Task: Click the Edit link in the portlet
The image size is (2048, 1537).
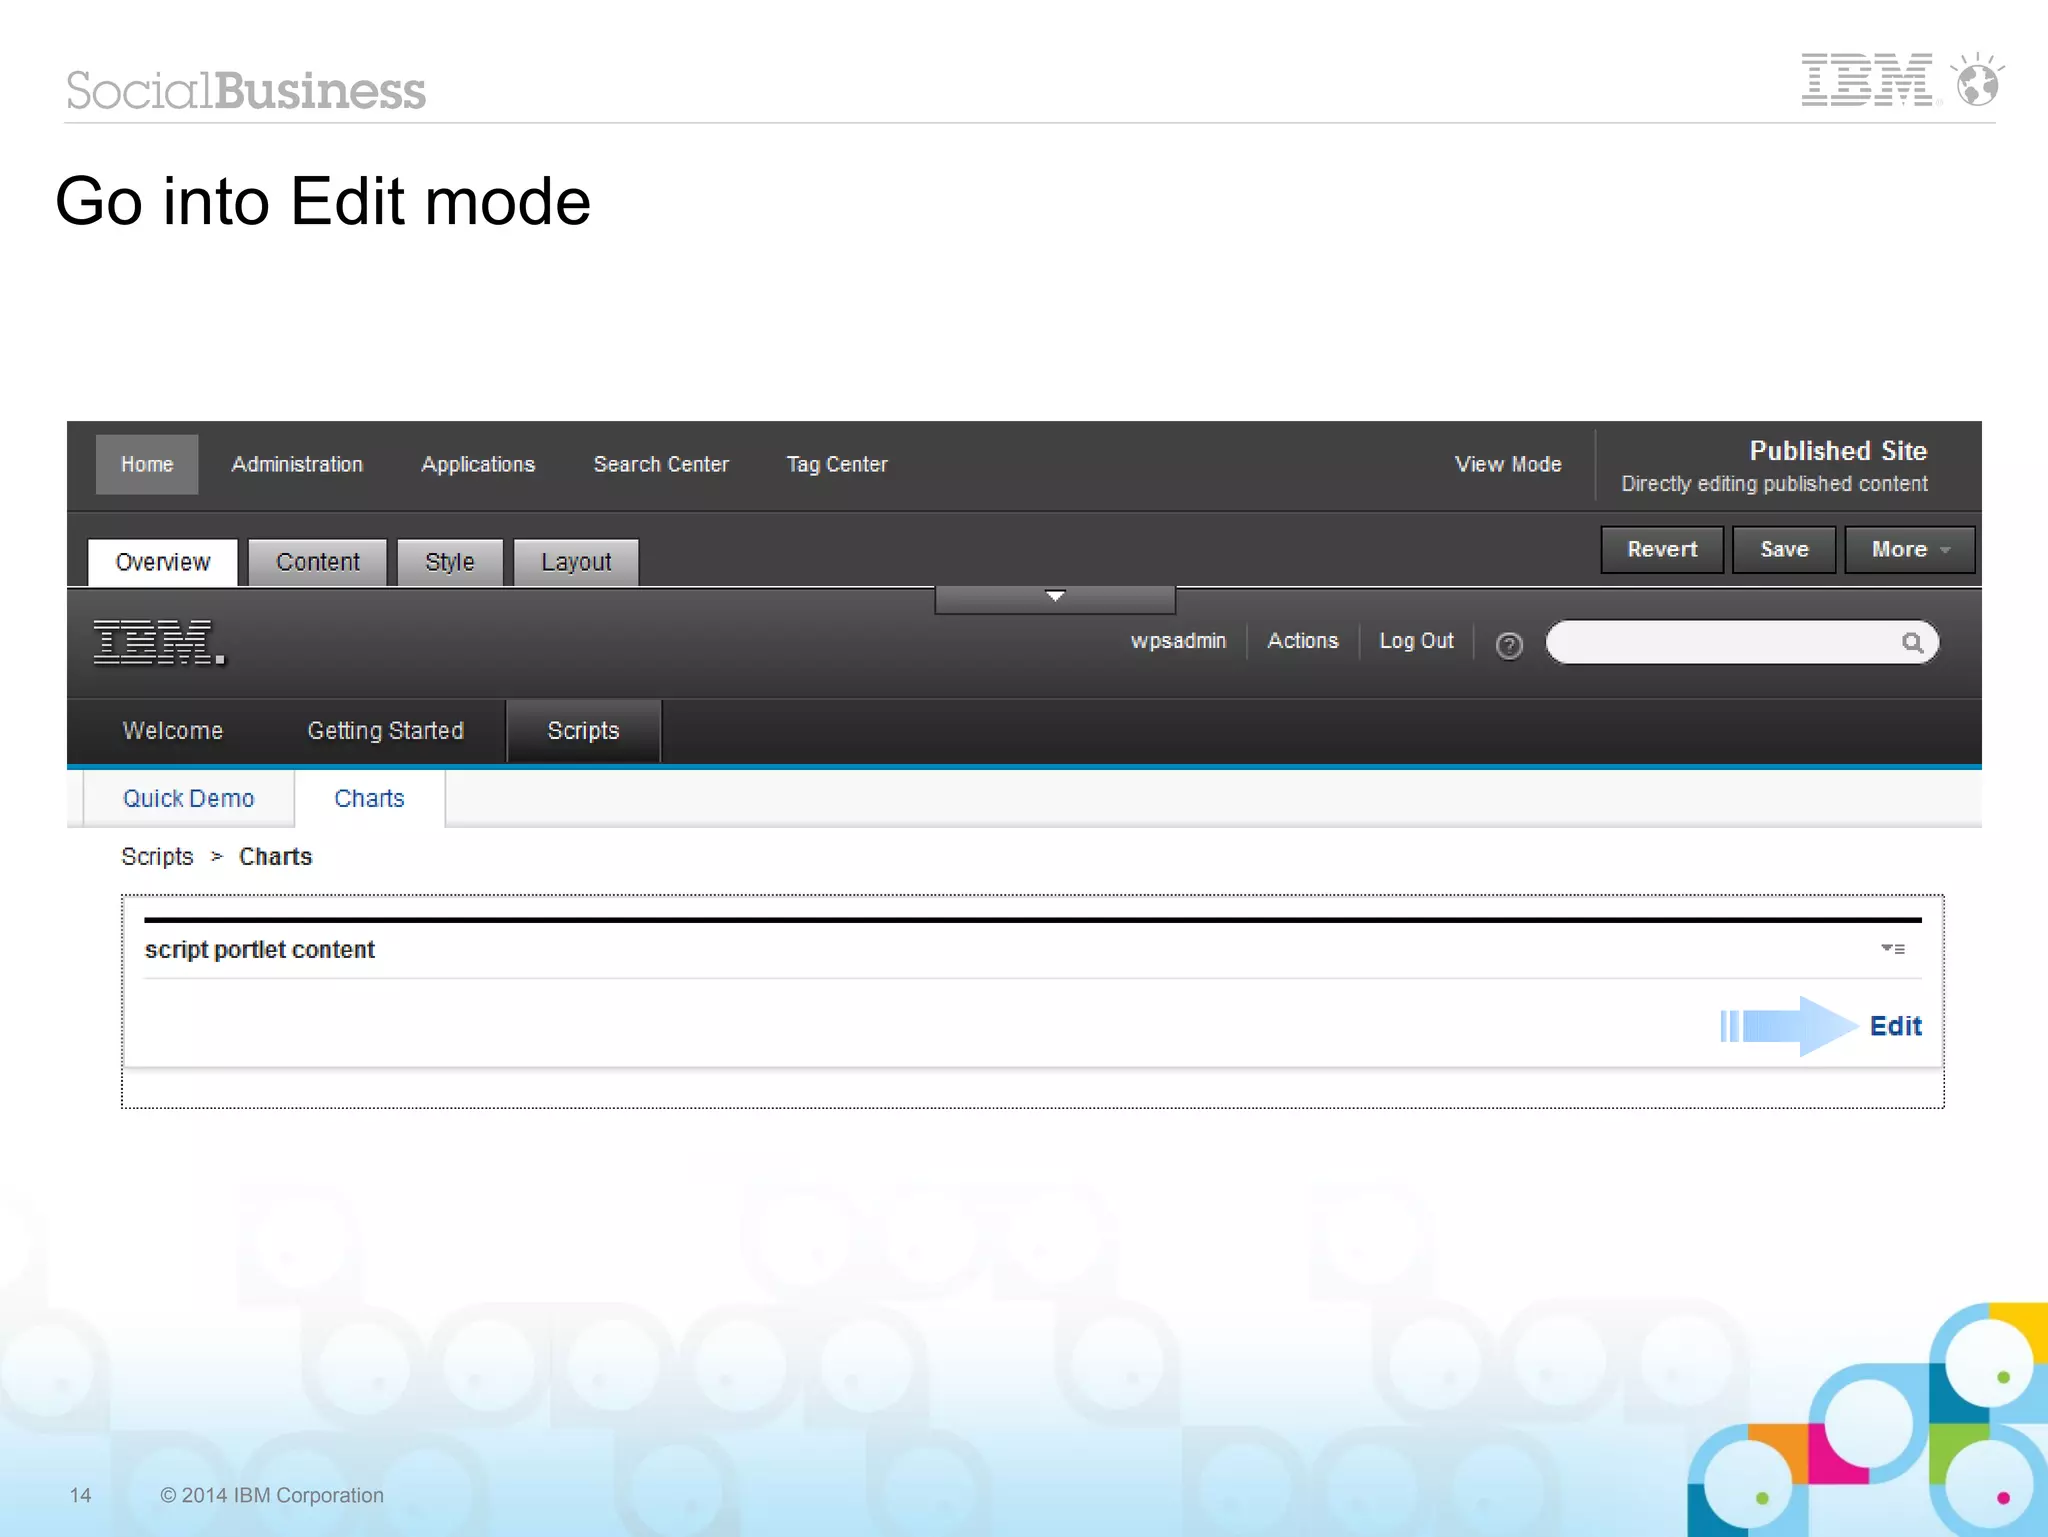Action: click(1895, 1026)
